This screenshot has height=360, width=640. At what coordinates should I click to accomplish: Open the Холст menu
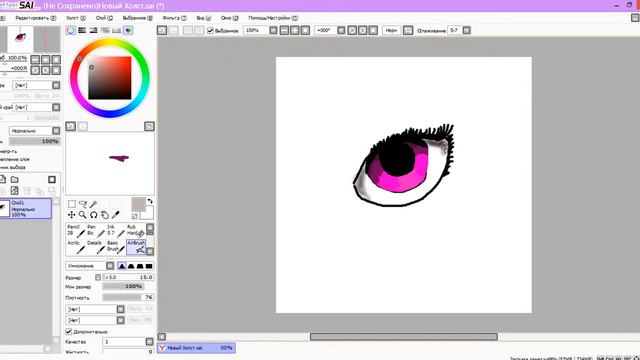coord(76,18)
